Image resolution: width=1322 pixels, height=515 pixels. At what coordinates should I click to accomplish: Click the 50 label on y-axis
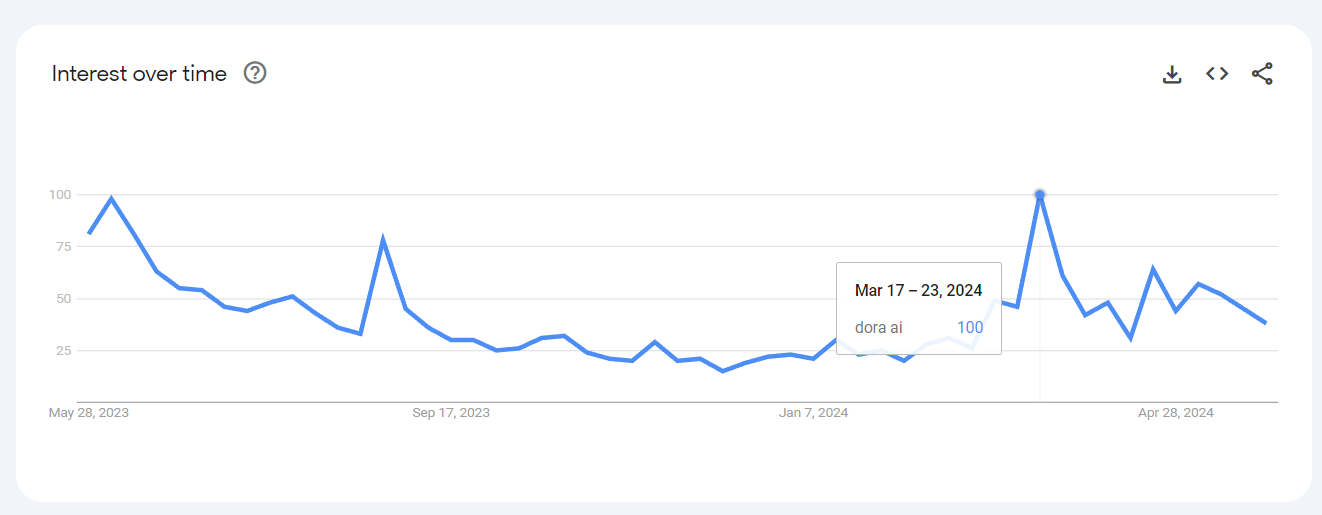[x=63, y=299]
